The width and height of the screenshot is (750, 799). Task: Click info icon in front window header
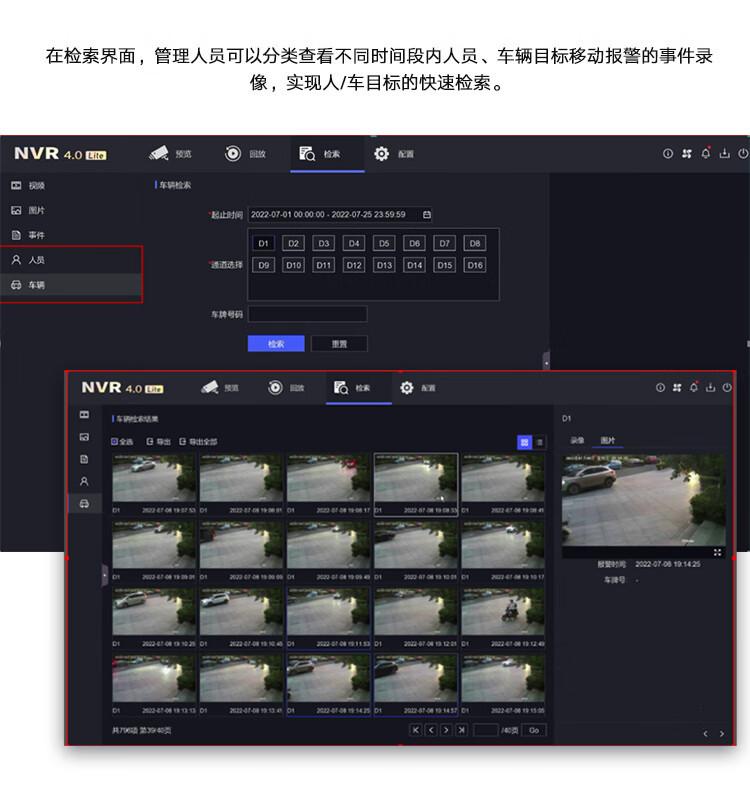[660, 388]
